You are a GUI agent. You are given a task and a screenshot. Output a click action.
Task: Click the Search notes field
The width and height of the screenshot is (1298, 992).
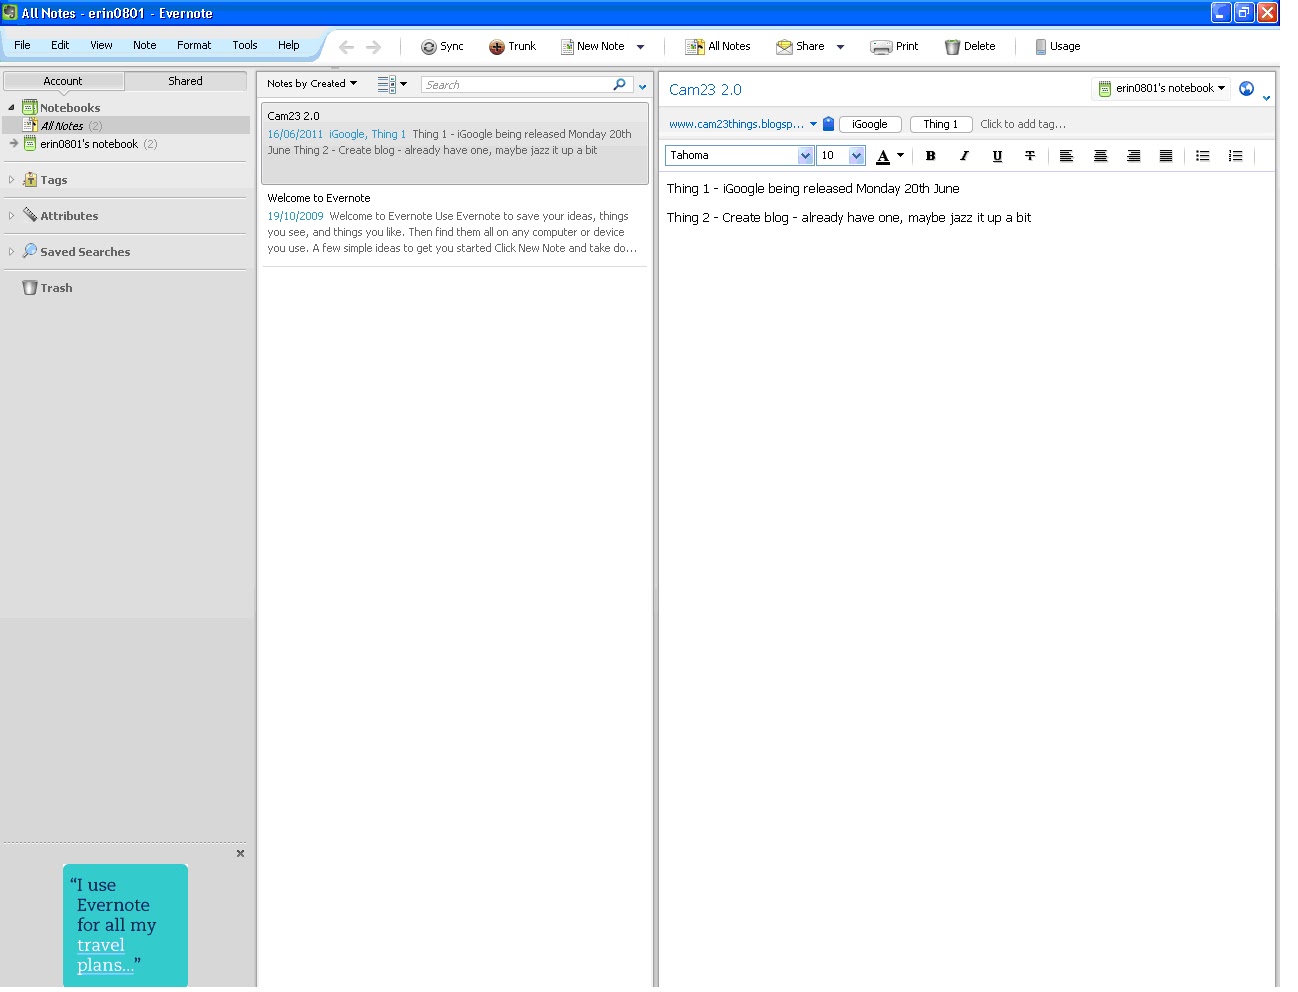click(516, 85)
